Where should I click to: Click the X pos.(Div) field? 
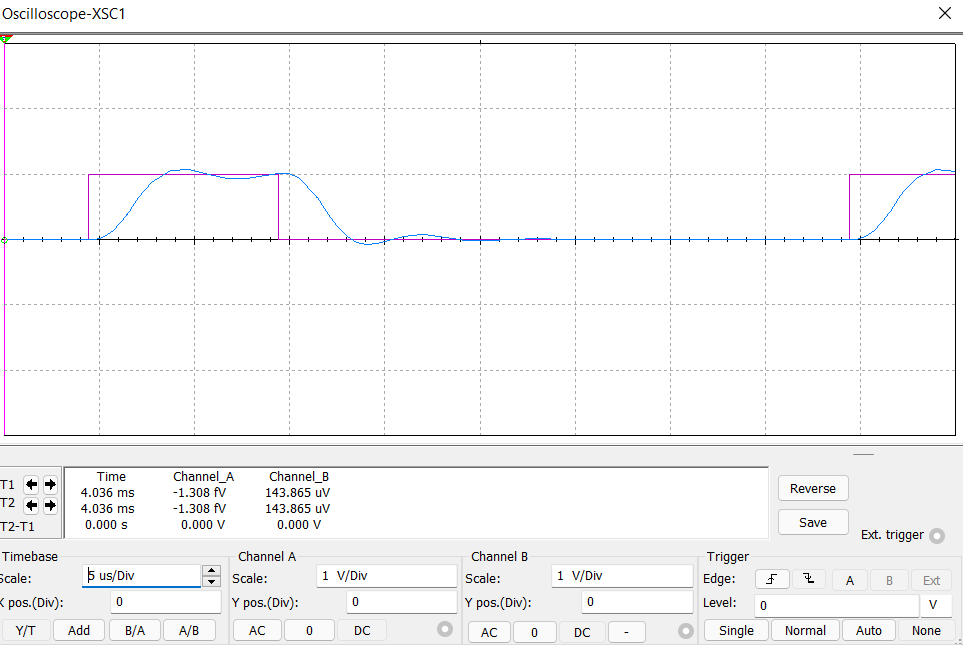[166, 602]
